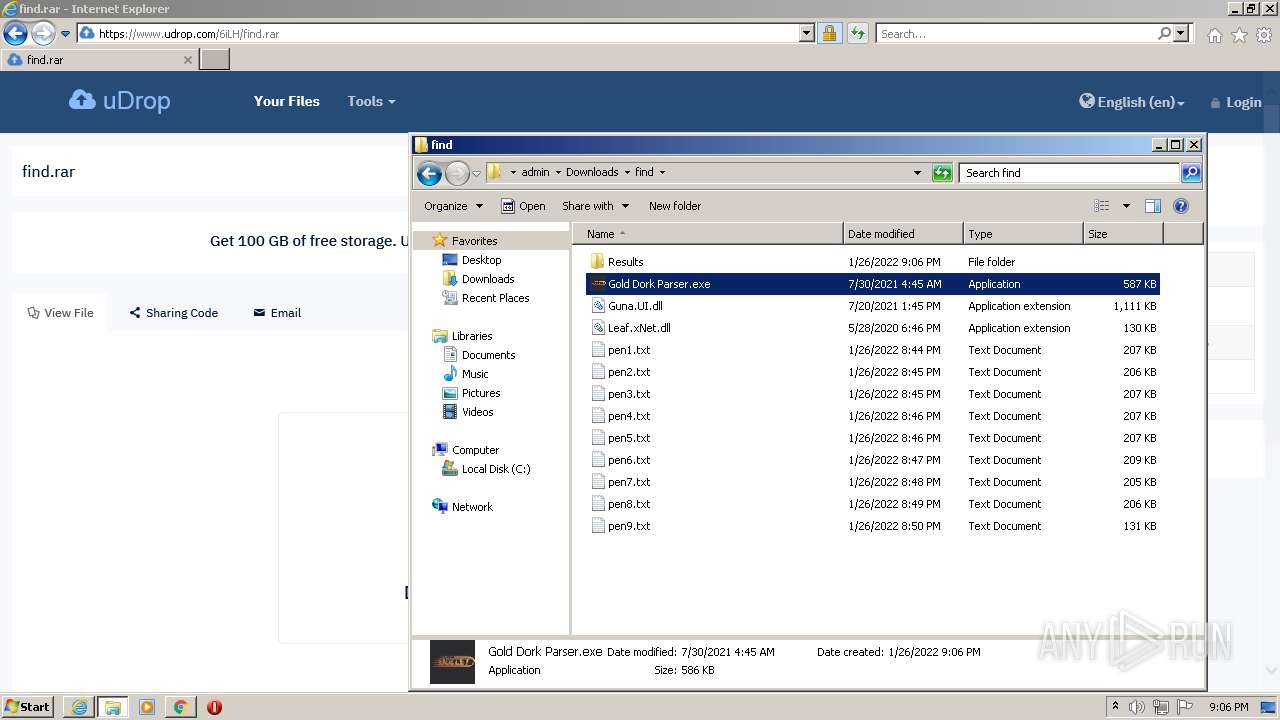Open IE favorites star icon
The width and height of the screenshot is (1280, 720).
(1239, 35)
